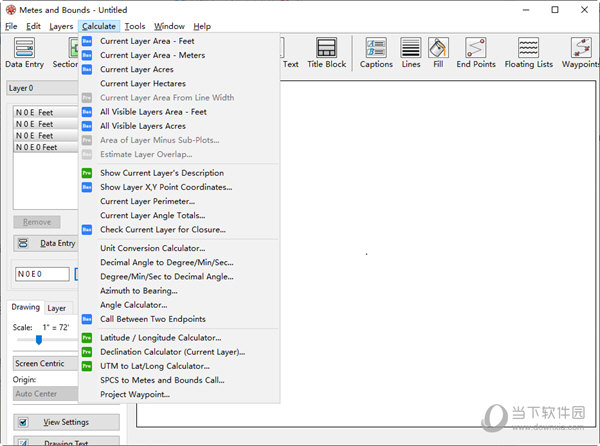
Task: Open the Help menu
Action: (202, 26)
